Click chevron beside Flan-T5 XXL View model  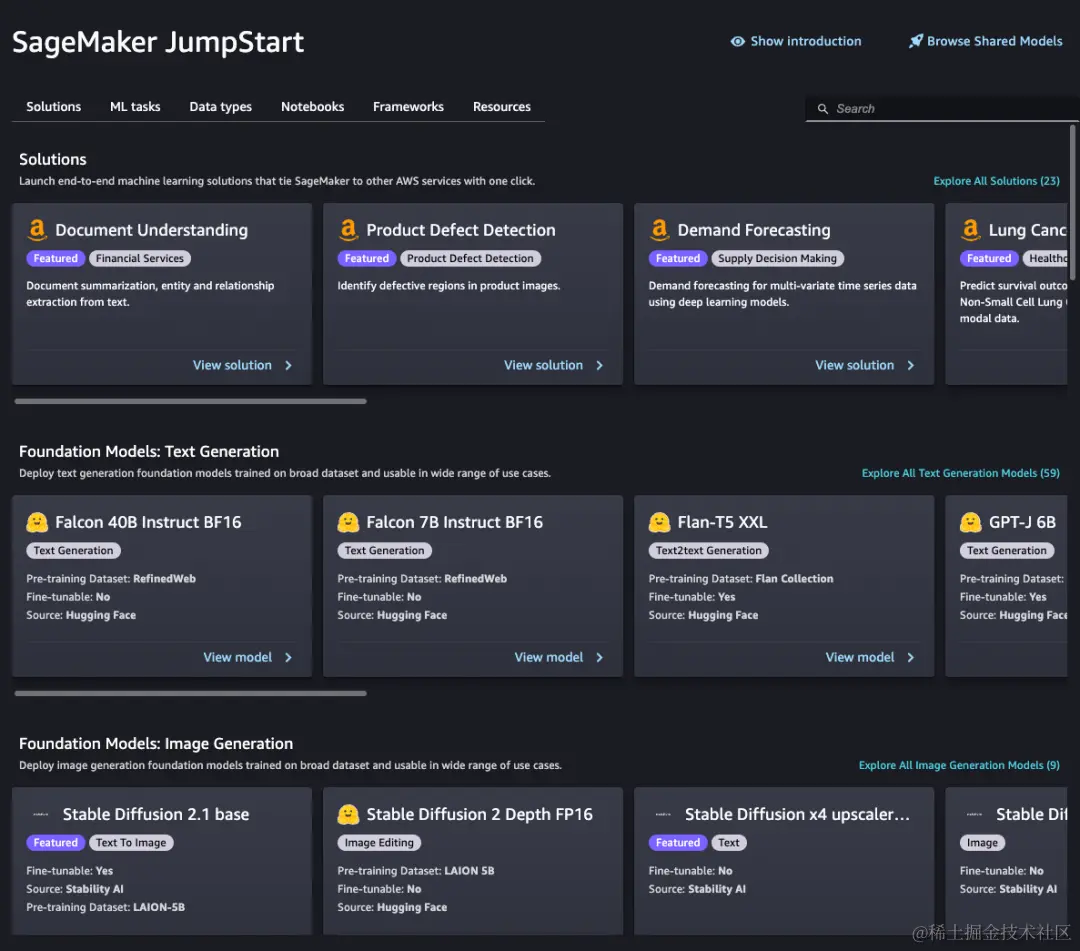click(911, 658)
